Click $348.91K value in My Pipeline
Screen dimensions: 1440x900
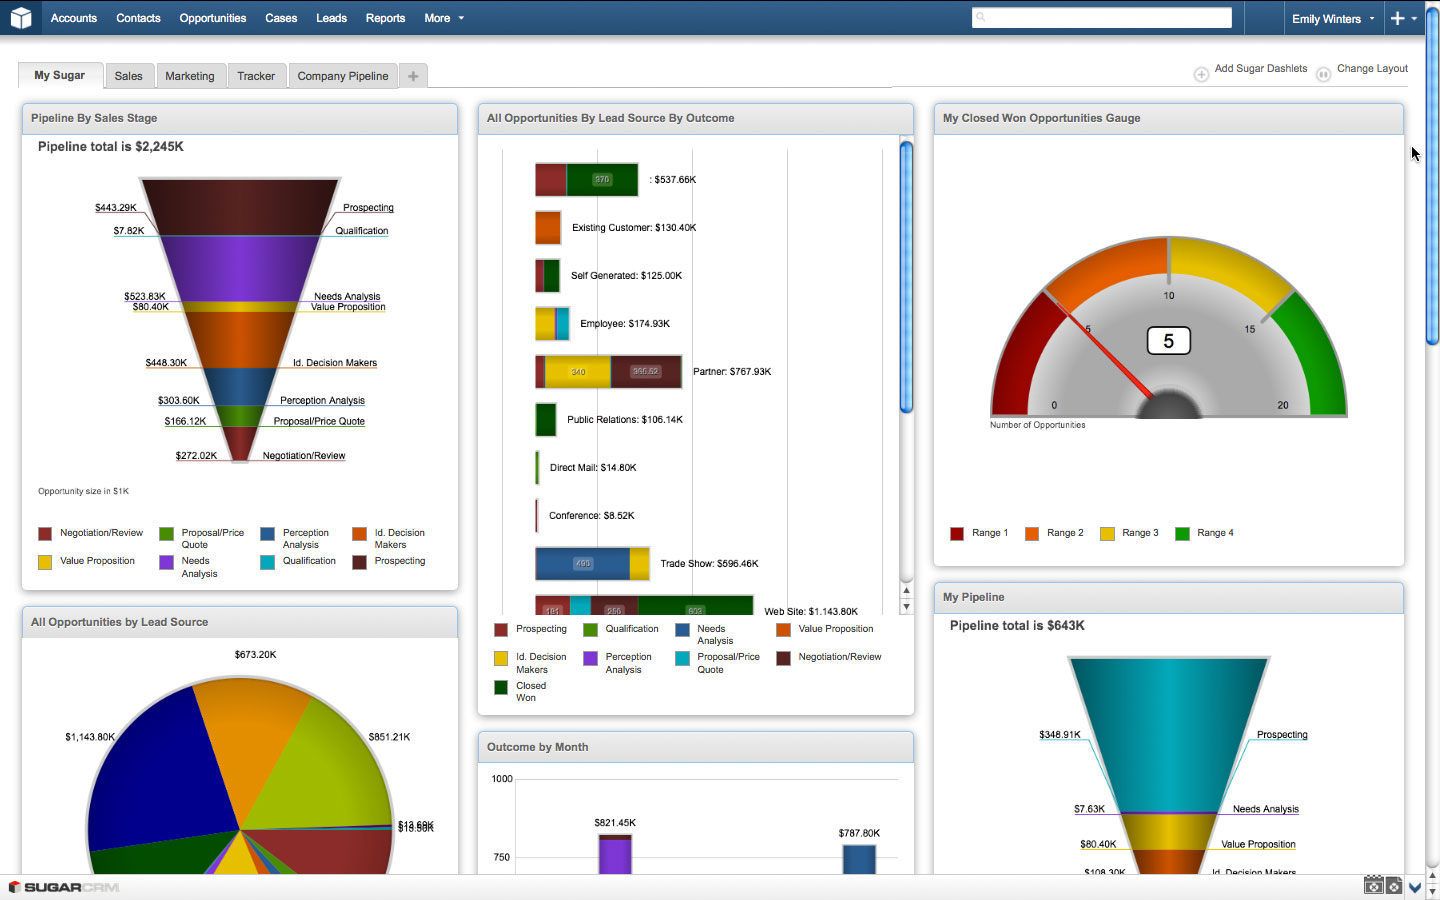1060,735
